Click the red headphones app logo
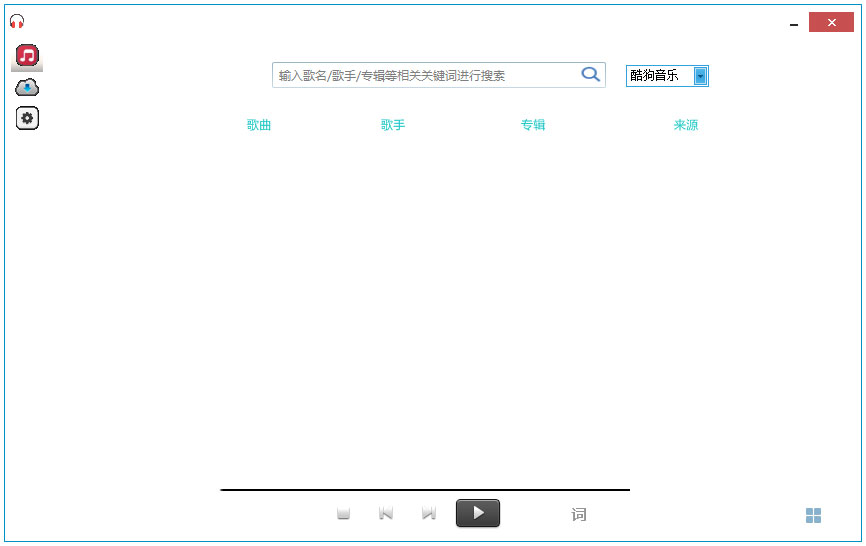 (17, 21)
